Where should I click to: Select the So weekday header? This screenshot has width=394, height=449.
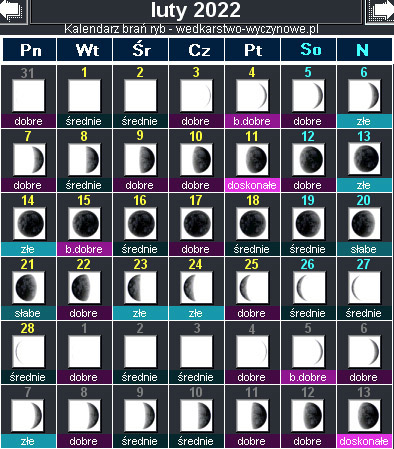click(309, 50)
